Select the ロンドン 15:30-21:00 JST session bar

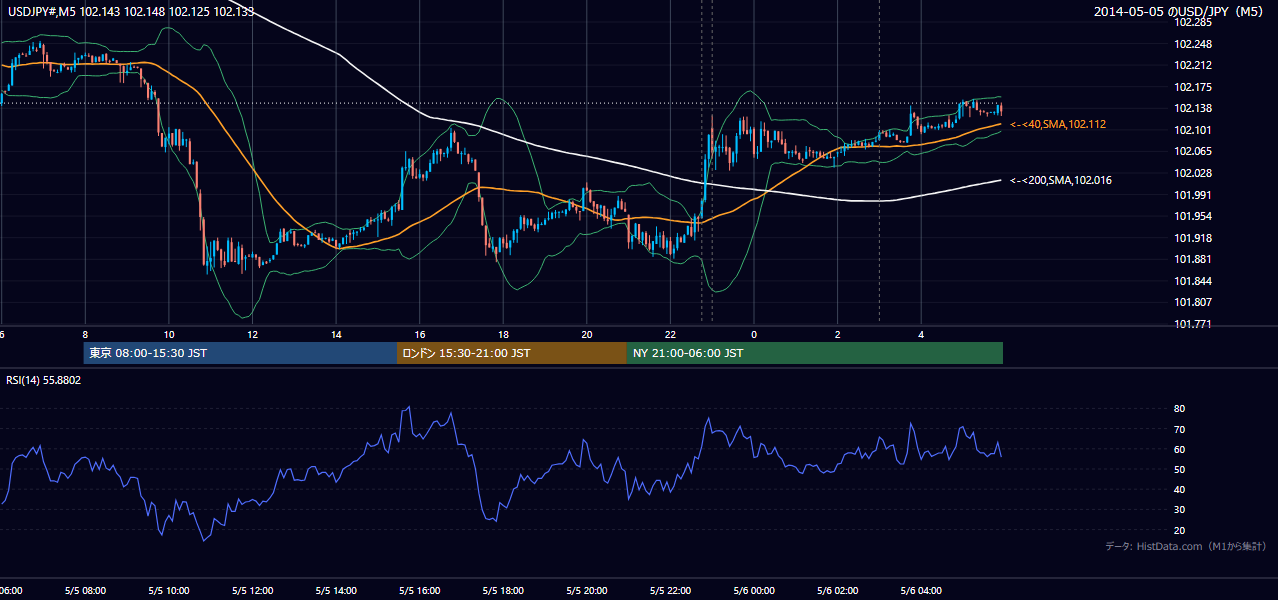512,353
